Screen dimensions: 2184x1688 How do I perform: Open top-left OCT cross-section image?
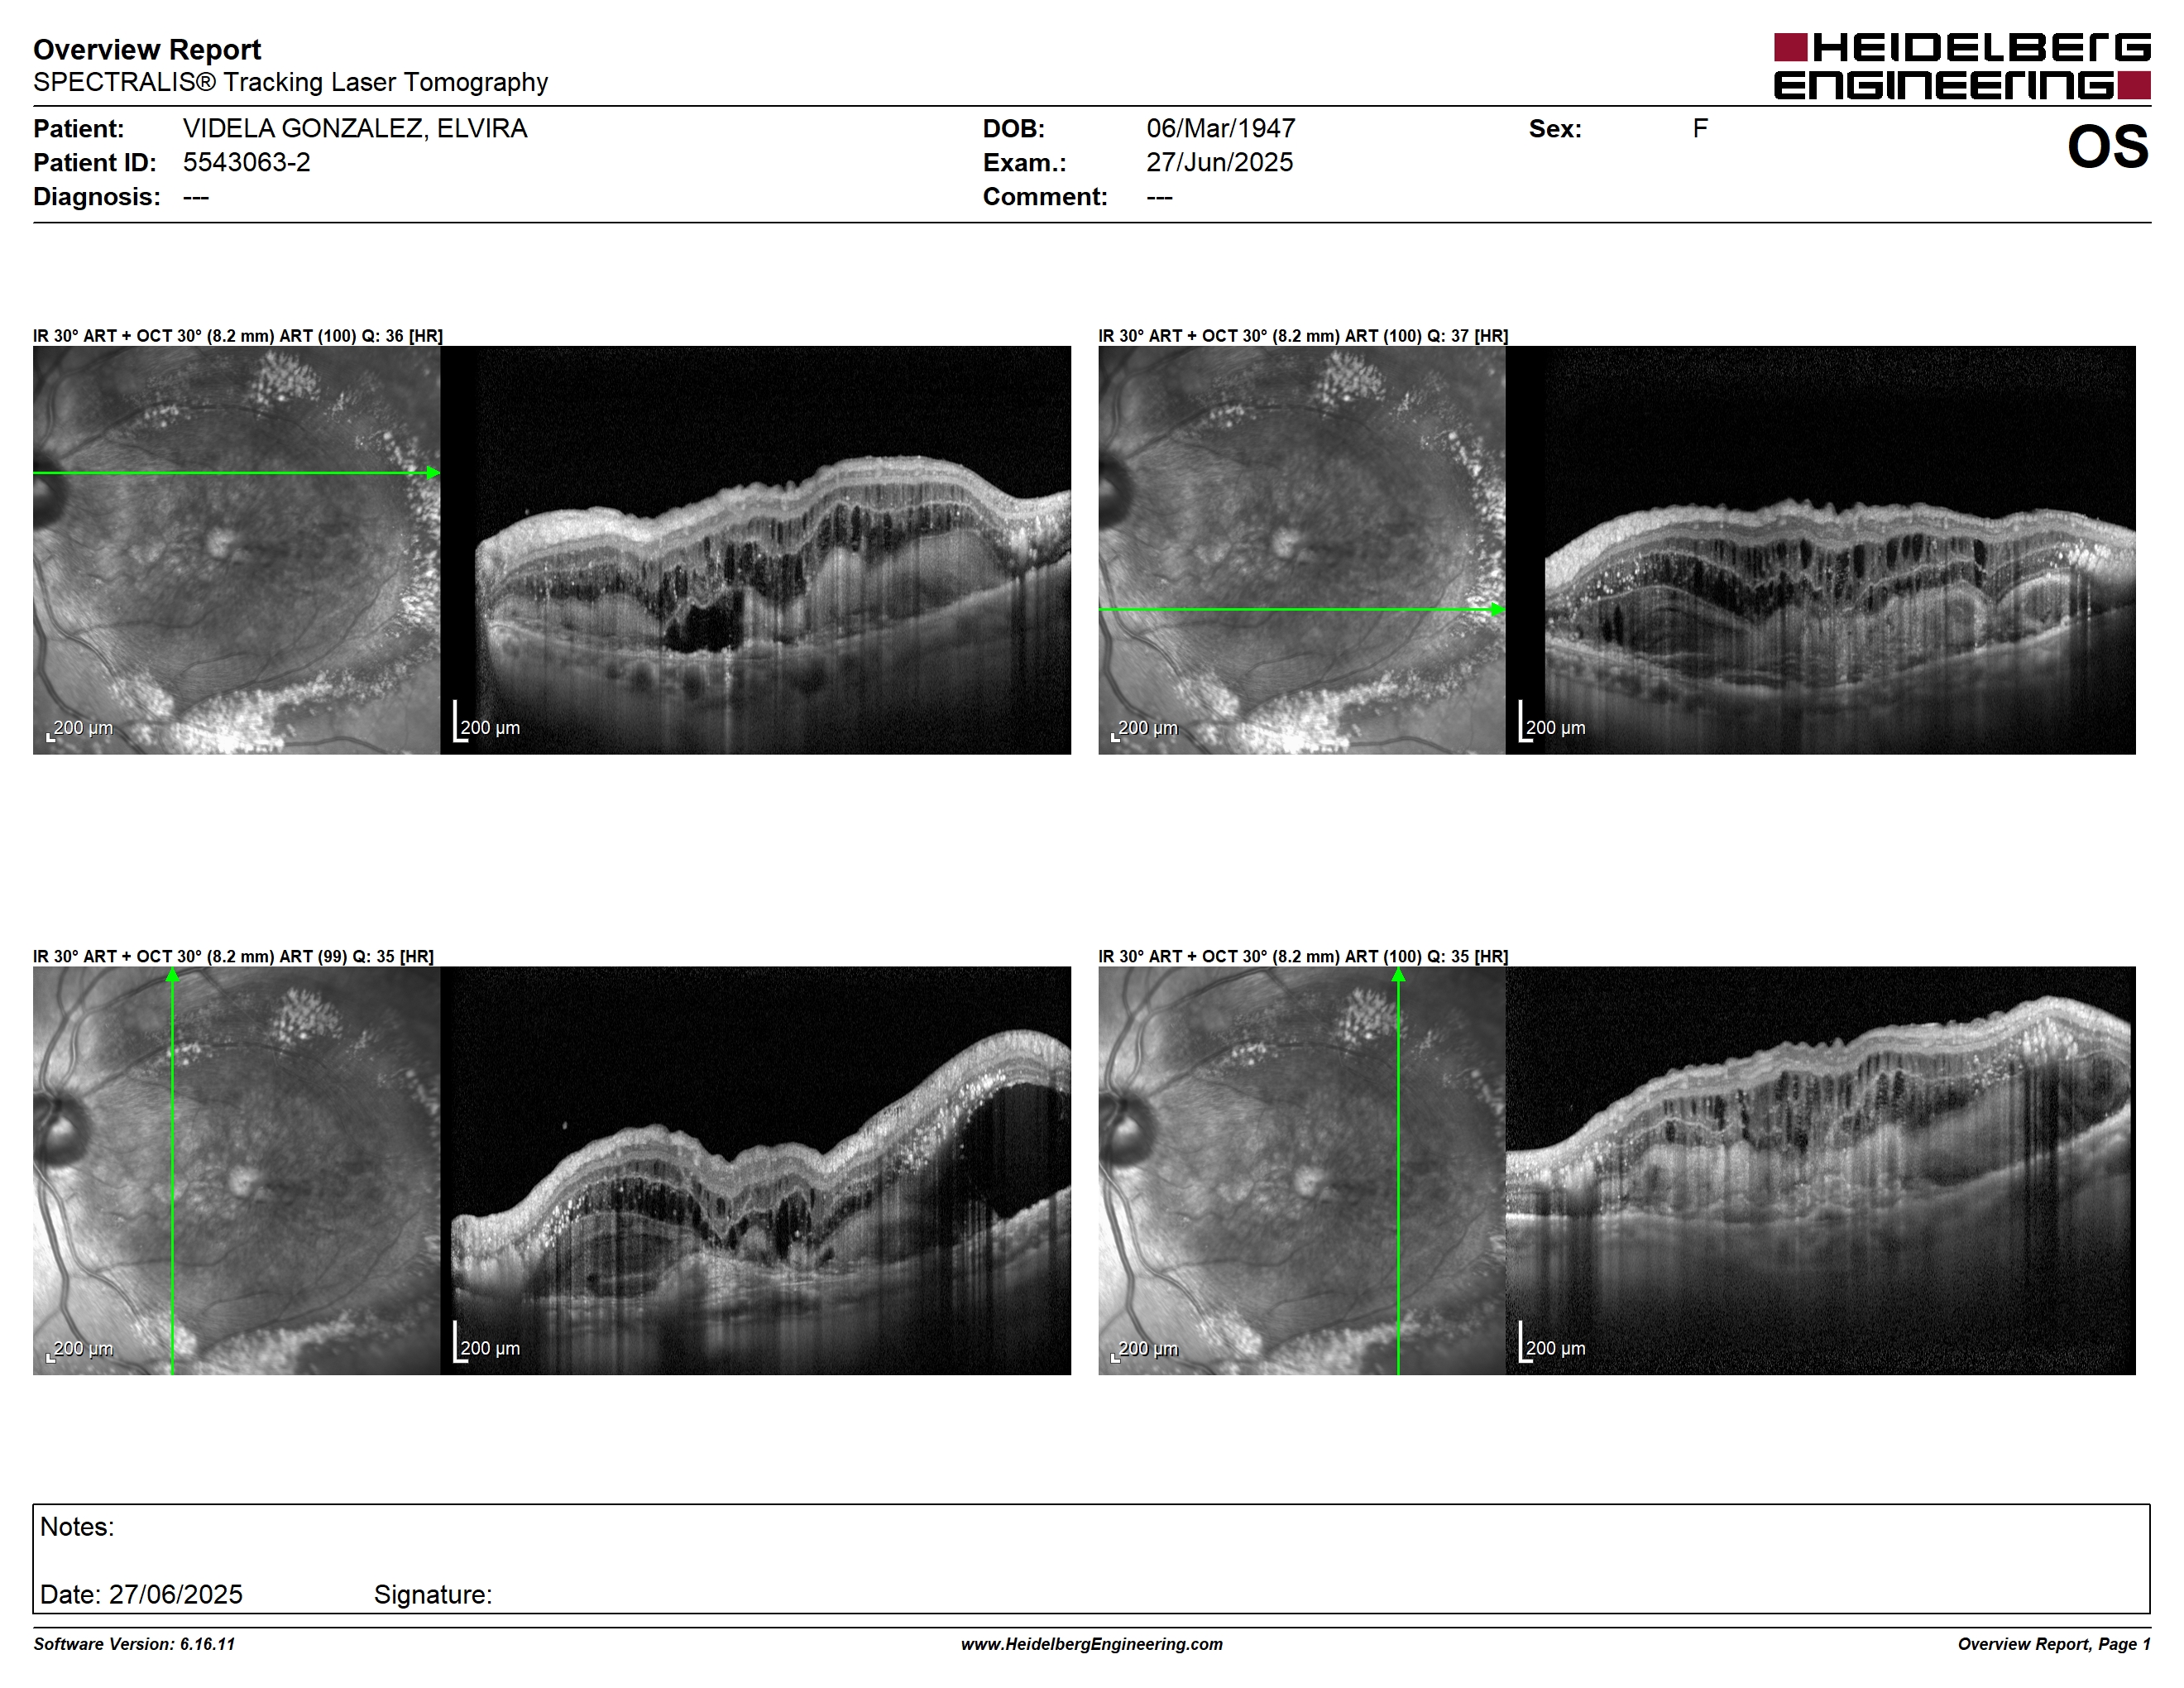(x=755, y=550)
